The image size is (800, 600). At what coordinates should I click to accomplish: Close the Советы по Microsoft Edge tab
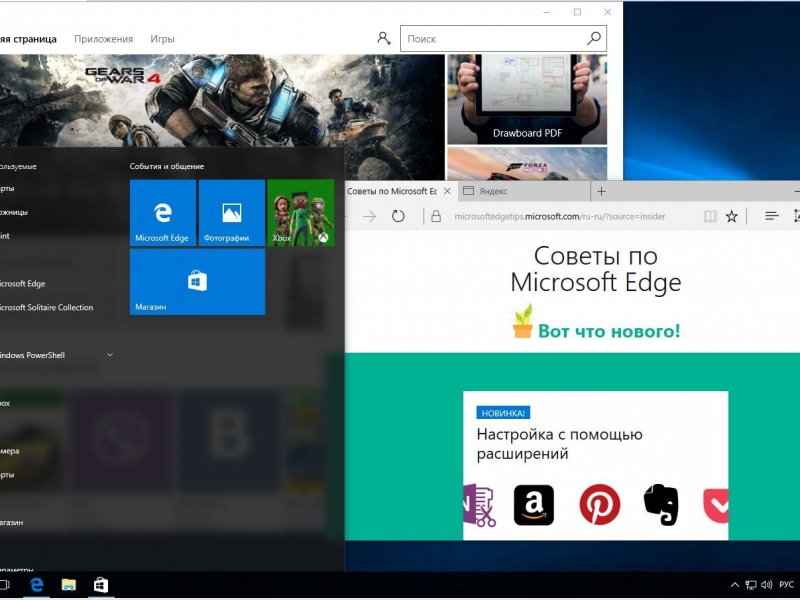pyautogui.click(x=447, y=191)
